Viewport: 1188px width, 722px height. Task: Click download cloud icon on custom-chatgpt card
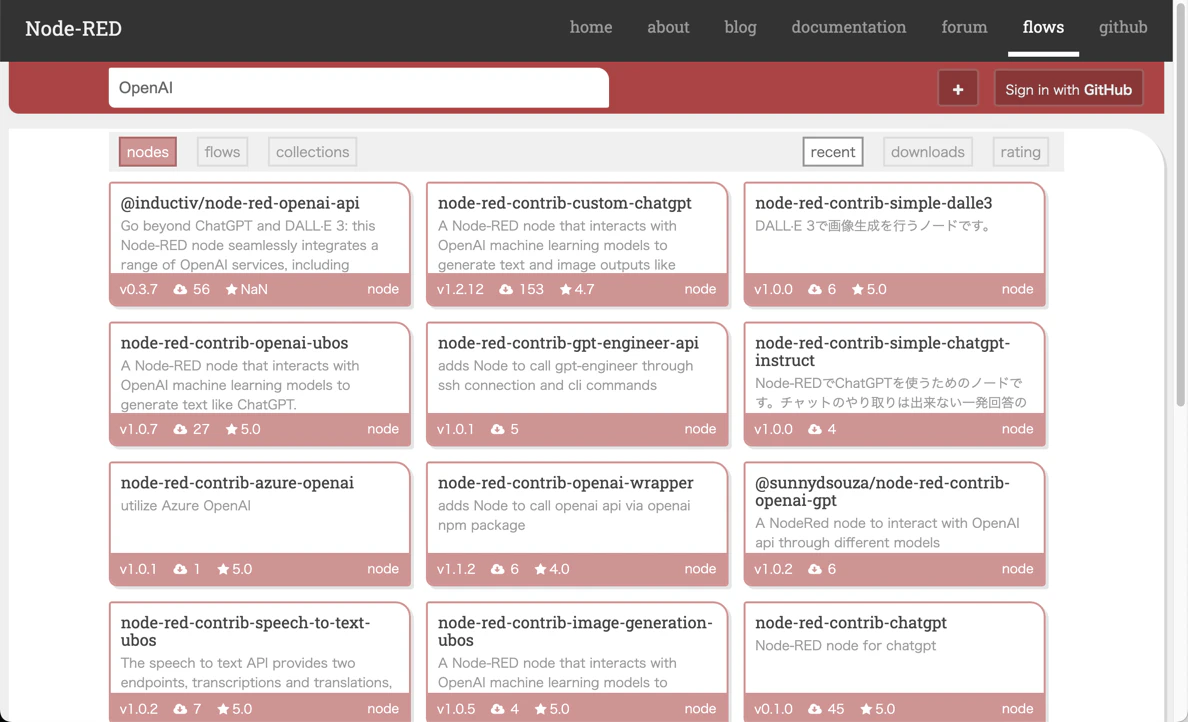tap(506, 289)
